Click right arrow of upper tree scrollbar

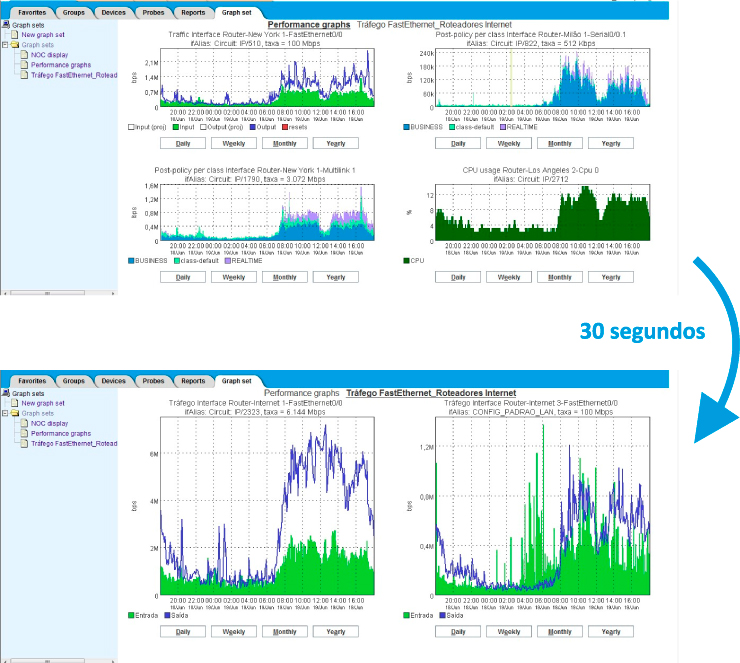click(x=113, y=294)
